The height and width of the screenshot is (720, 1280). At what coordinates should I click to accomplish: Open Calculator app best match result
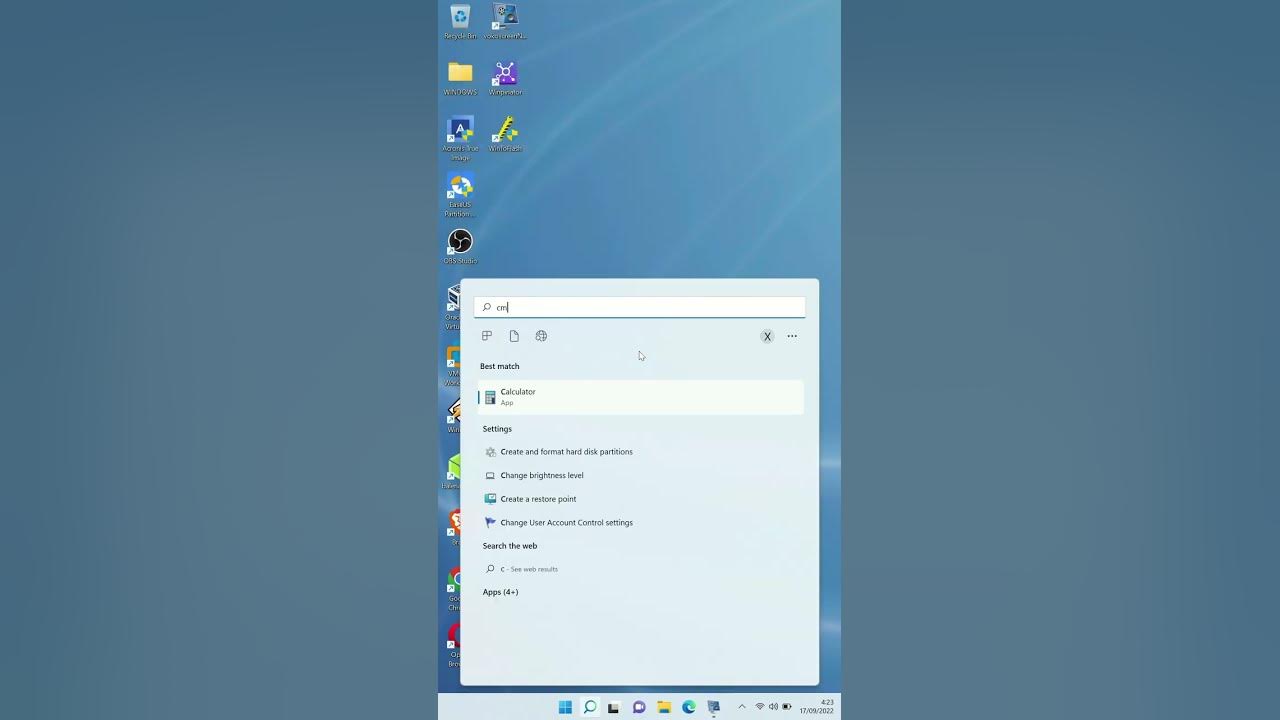click(x=640, y=397)
